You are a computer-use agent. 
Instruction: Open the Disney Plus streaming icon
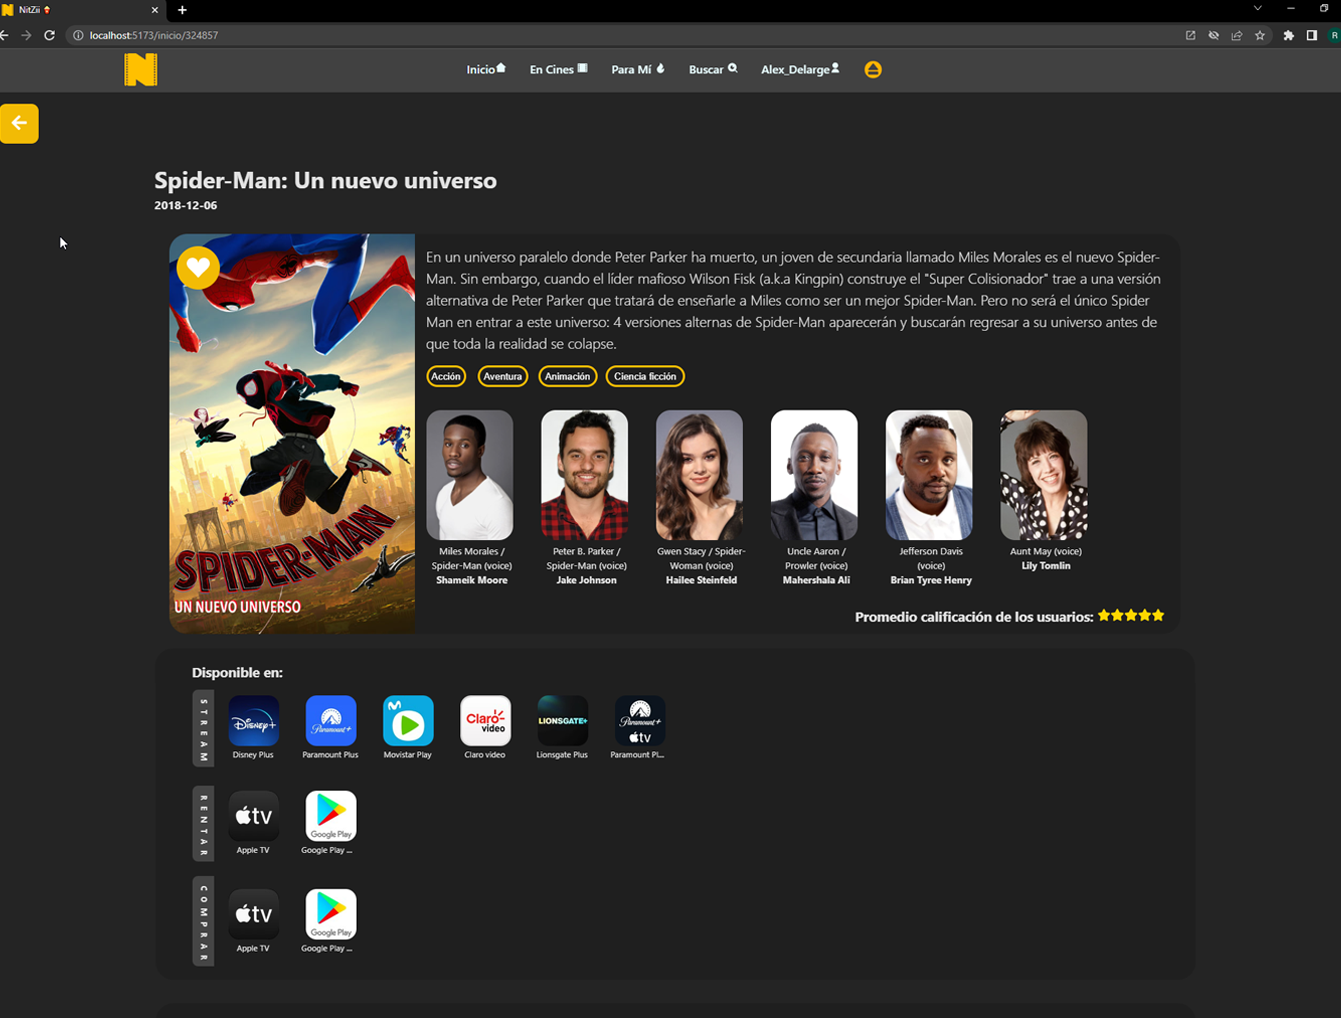pyautogui.click(x=253, y=721)
